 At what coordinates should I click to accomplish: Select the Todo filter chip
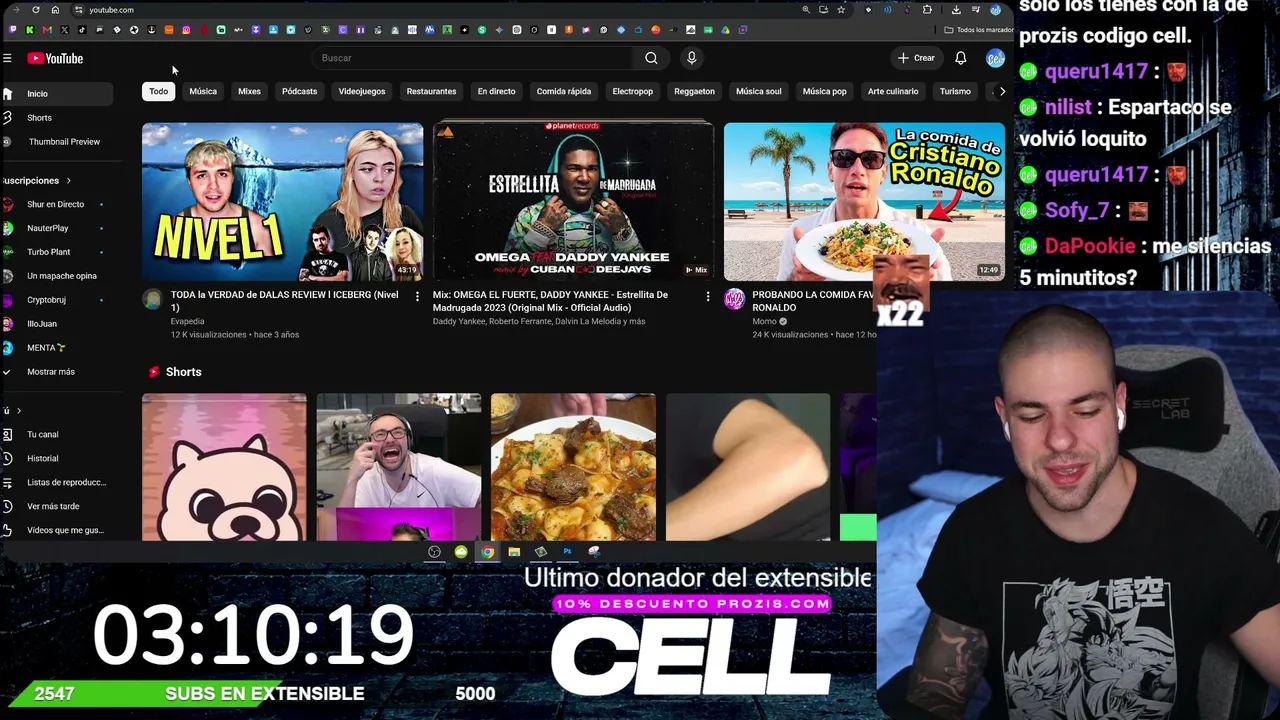pyautogui.click(x=159, y=91)
